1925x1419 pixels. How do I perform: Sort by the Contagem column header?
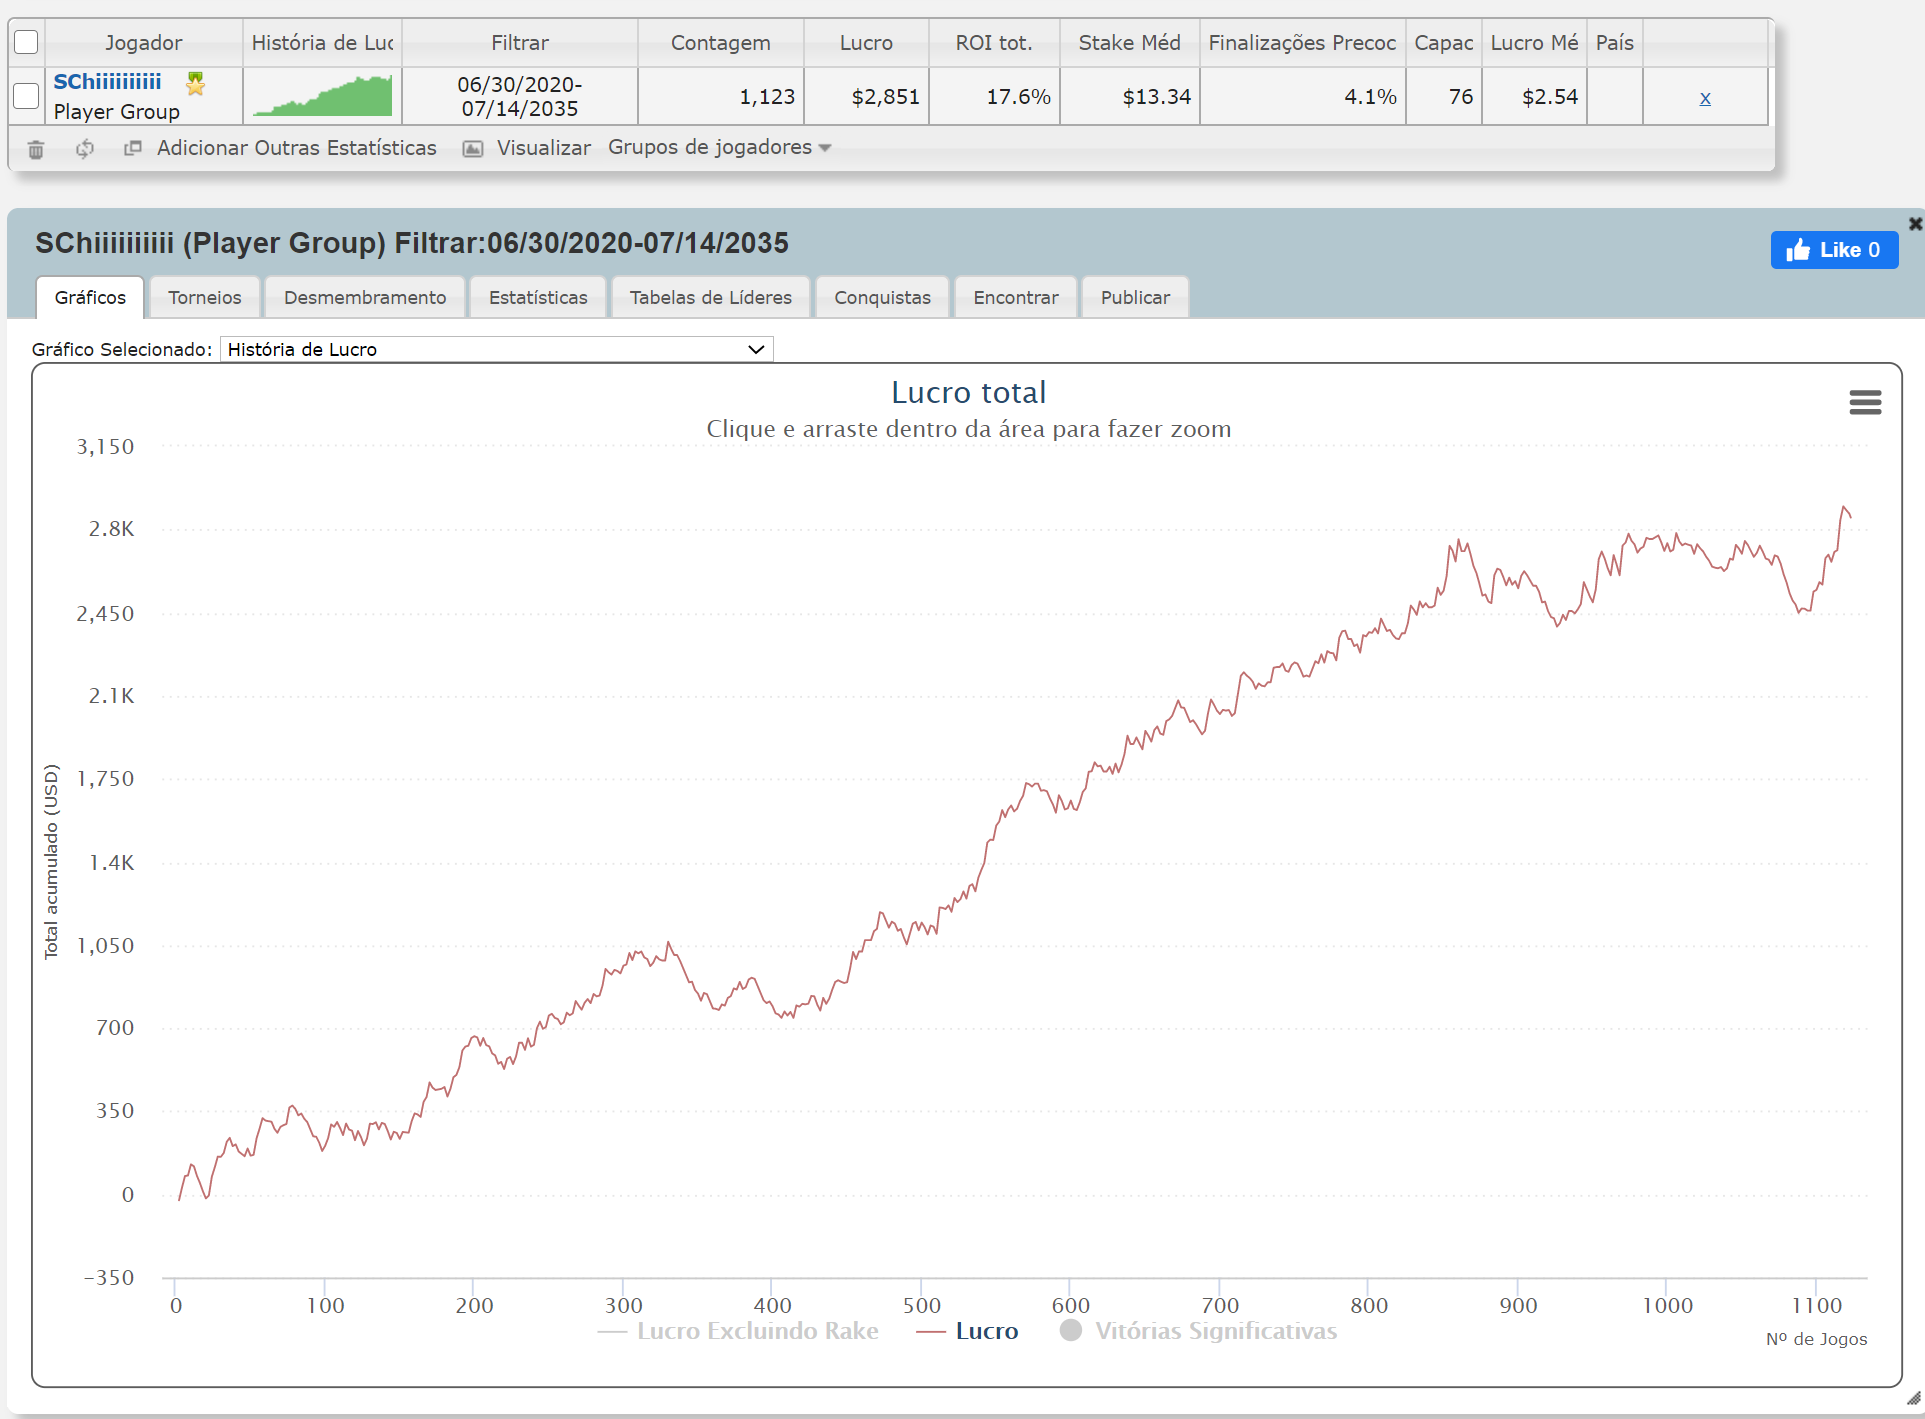click(720, 42)
